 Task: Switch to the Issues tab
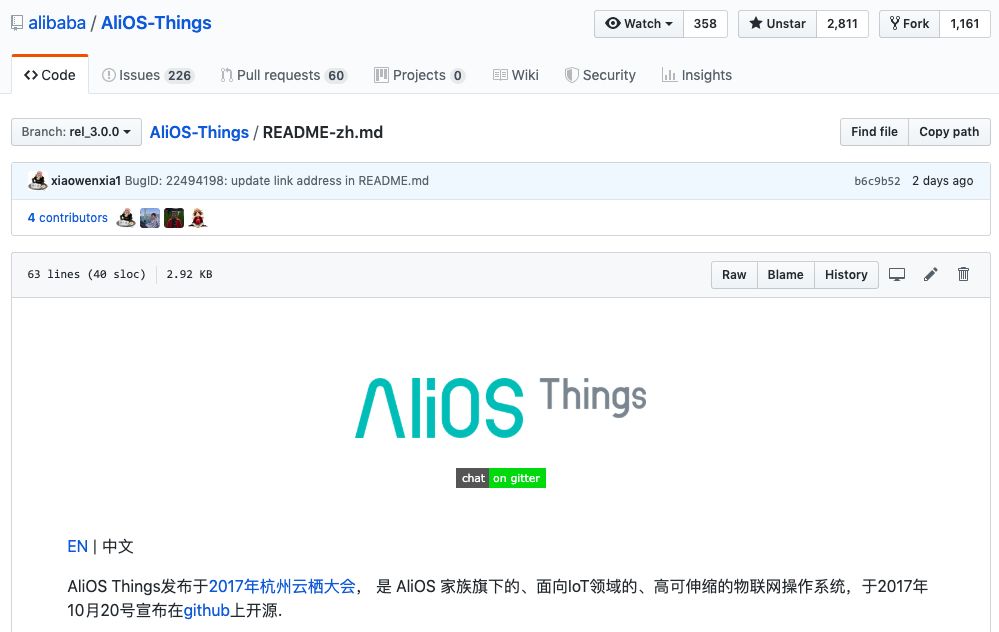coord(147,75)
